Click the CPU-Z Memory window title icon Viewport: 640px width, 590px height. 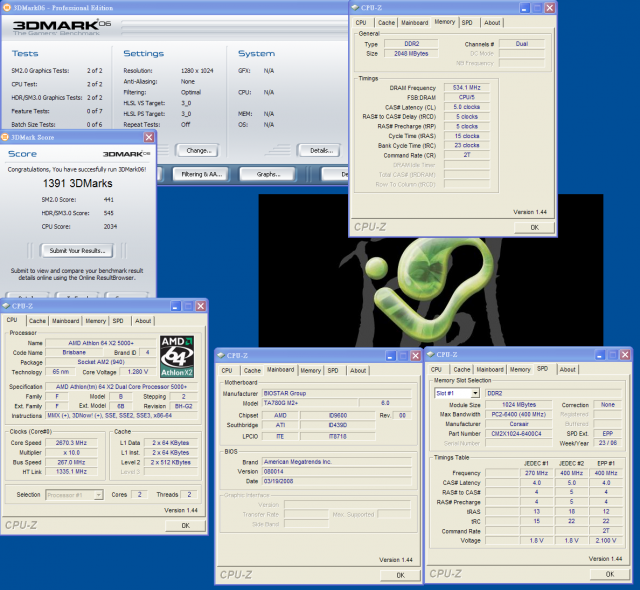tap(355, 8)
